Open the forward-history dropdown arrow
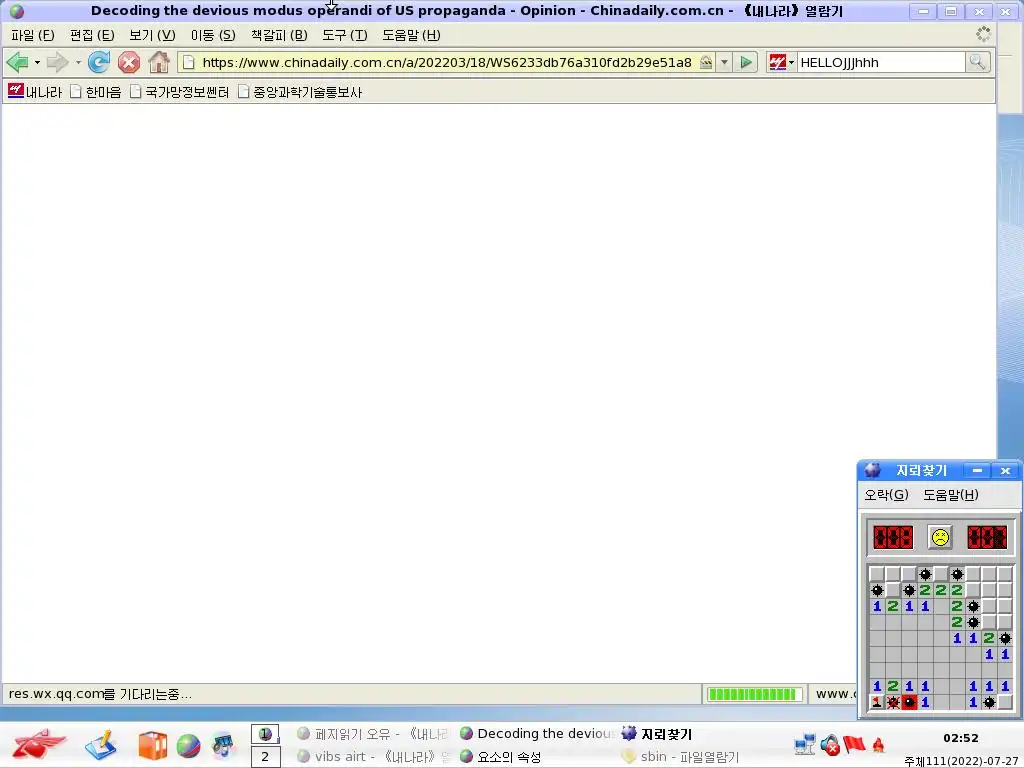The width and height of the screenshot is (1024, 768). 78,63
